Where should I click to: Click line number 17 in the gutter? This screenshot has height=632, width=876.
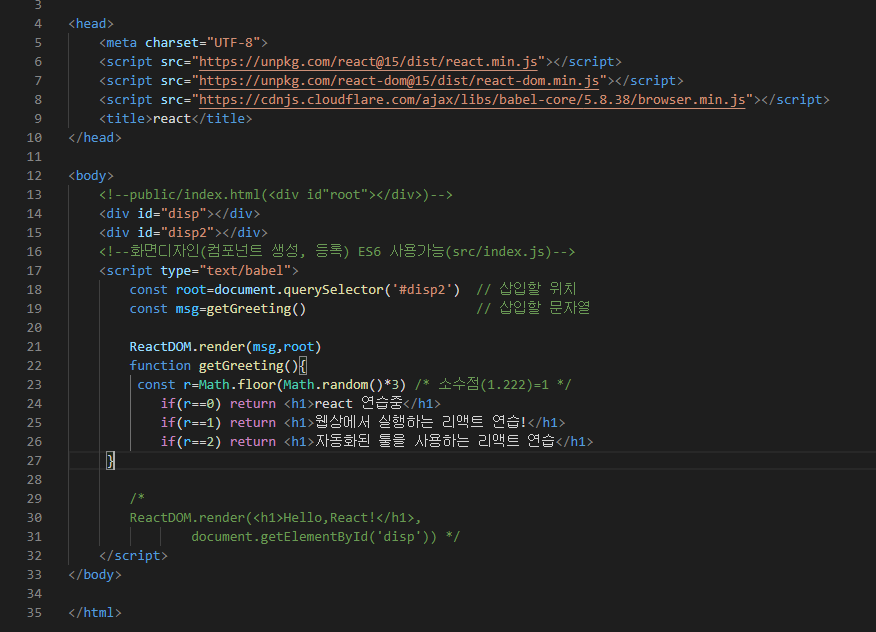[x=34, y=270]
